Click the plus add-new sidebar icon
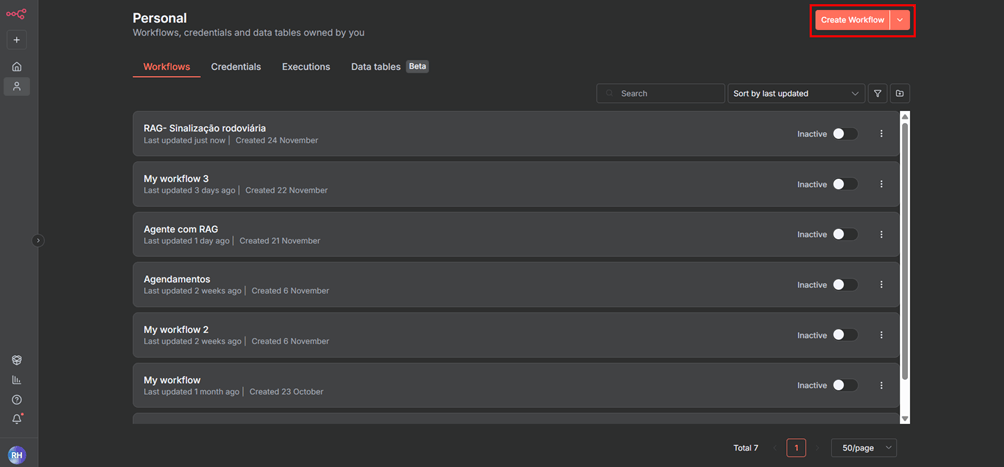Screen dimensions: 1004x467 tap(17, 40)
